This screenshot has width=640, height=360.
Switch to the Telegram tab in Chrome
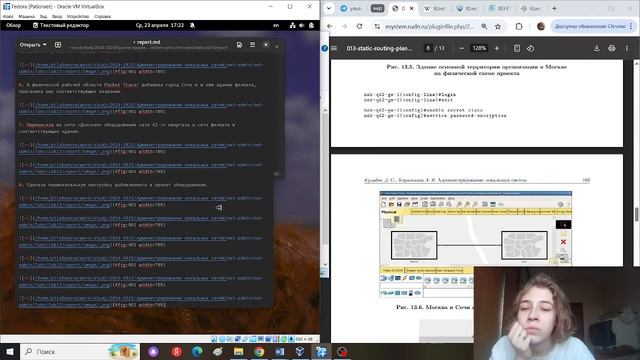[x=351, y=8]
